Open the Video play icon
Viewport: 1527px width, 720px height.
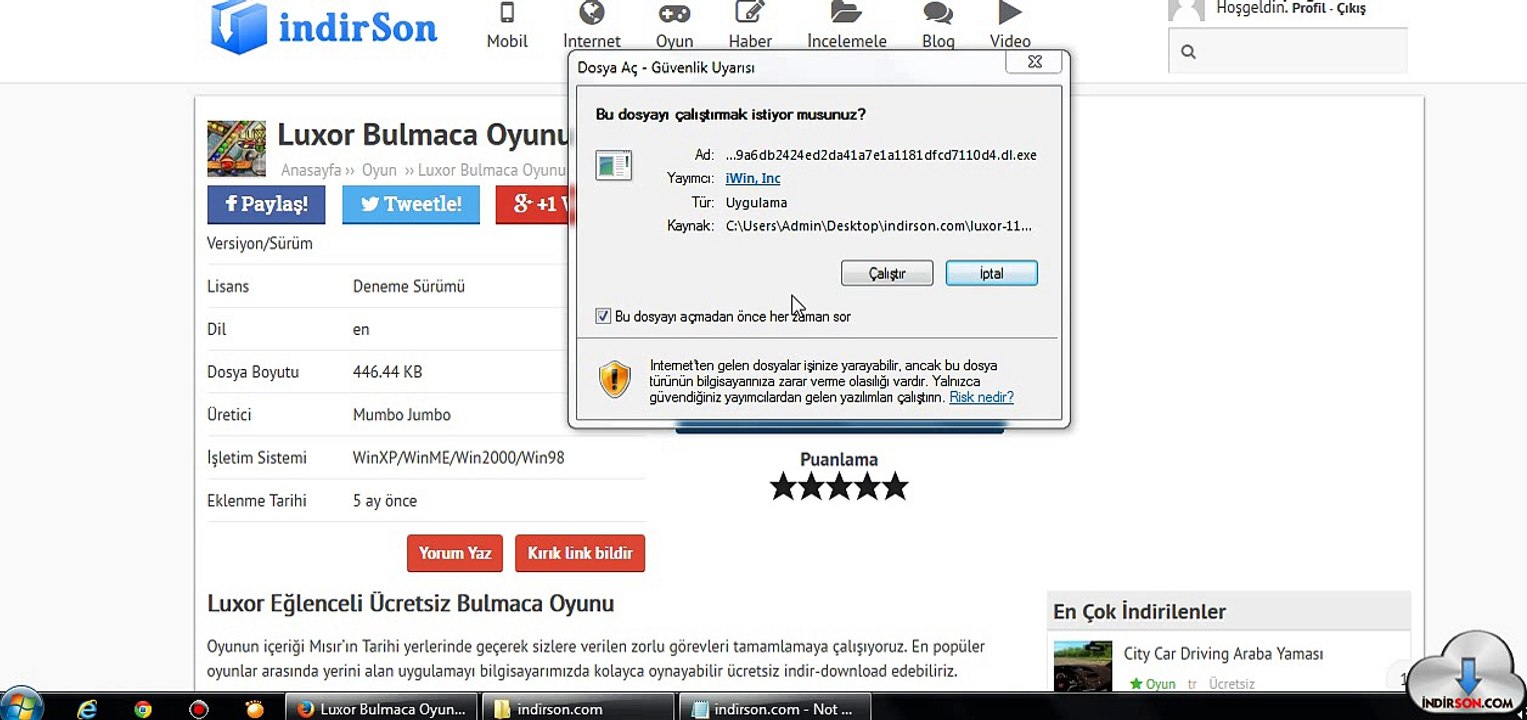click(x=1010, y=13)
